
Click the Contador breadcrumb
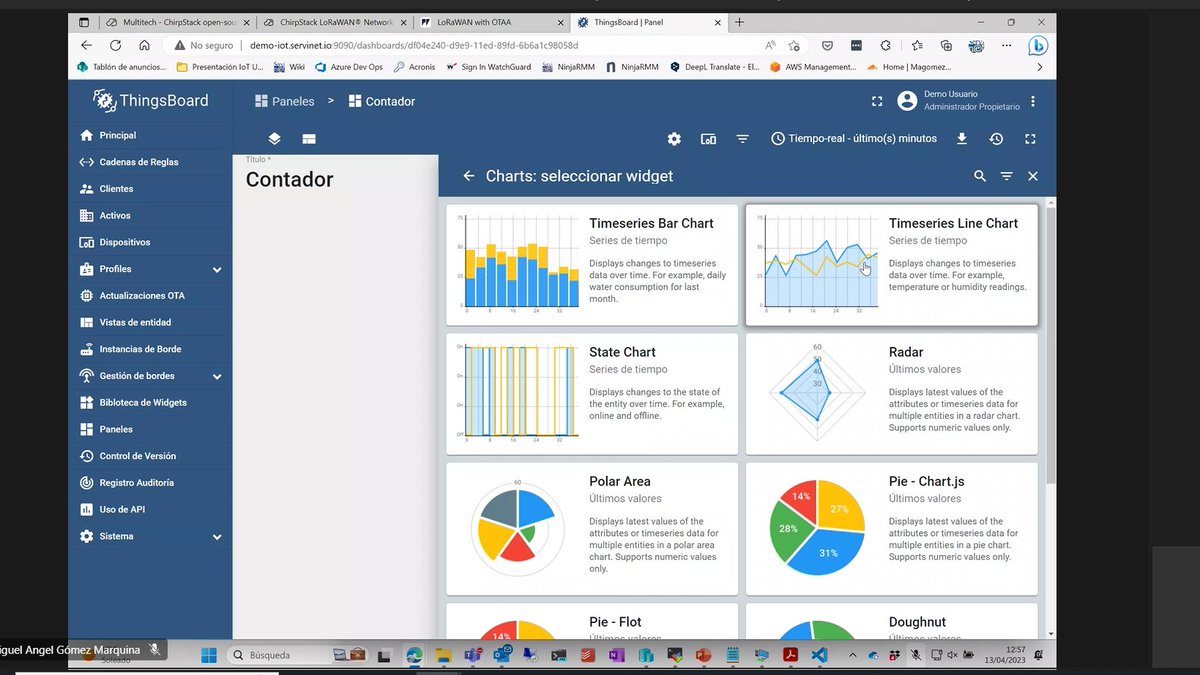381,101
